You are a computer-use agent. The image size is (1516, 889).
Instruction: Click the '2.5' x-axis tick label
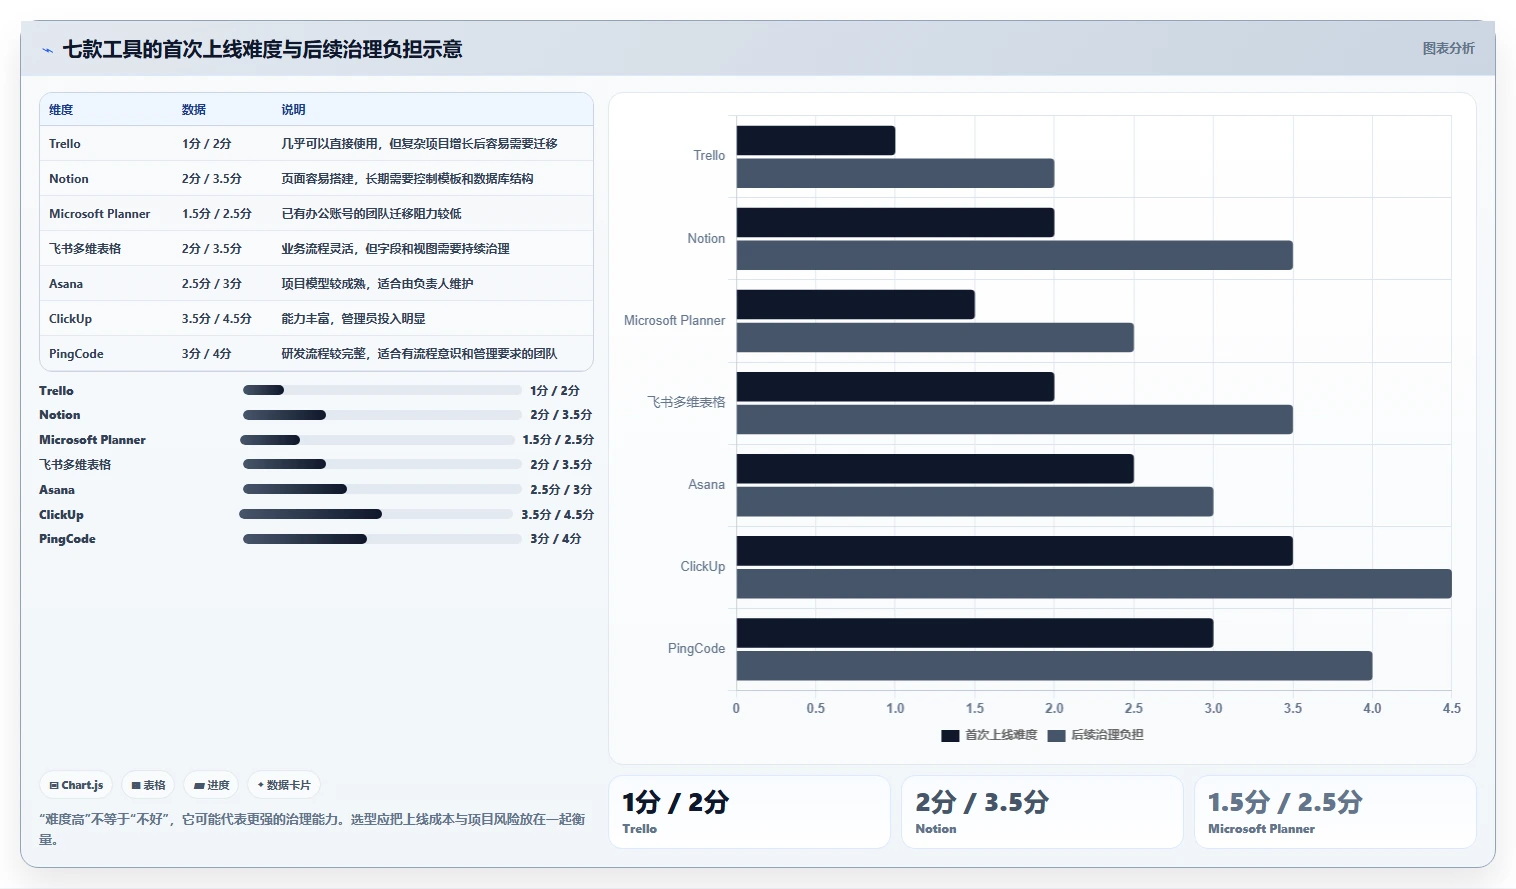tap(1133, 708)
